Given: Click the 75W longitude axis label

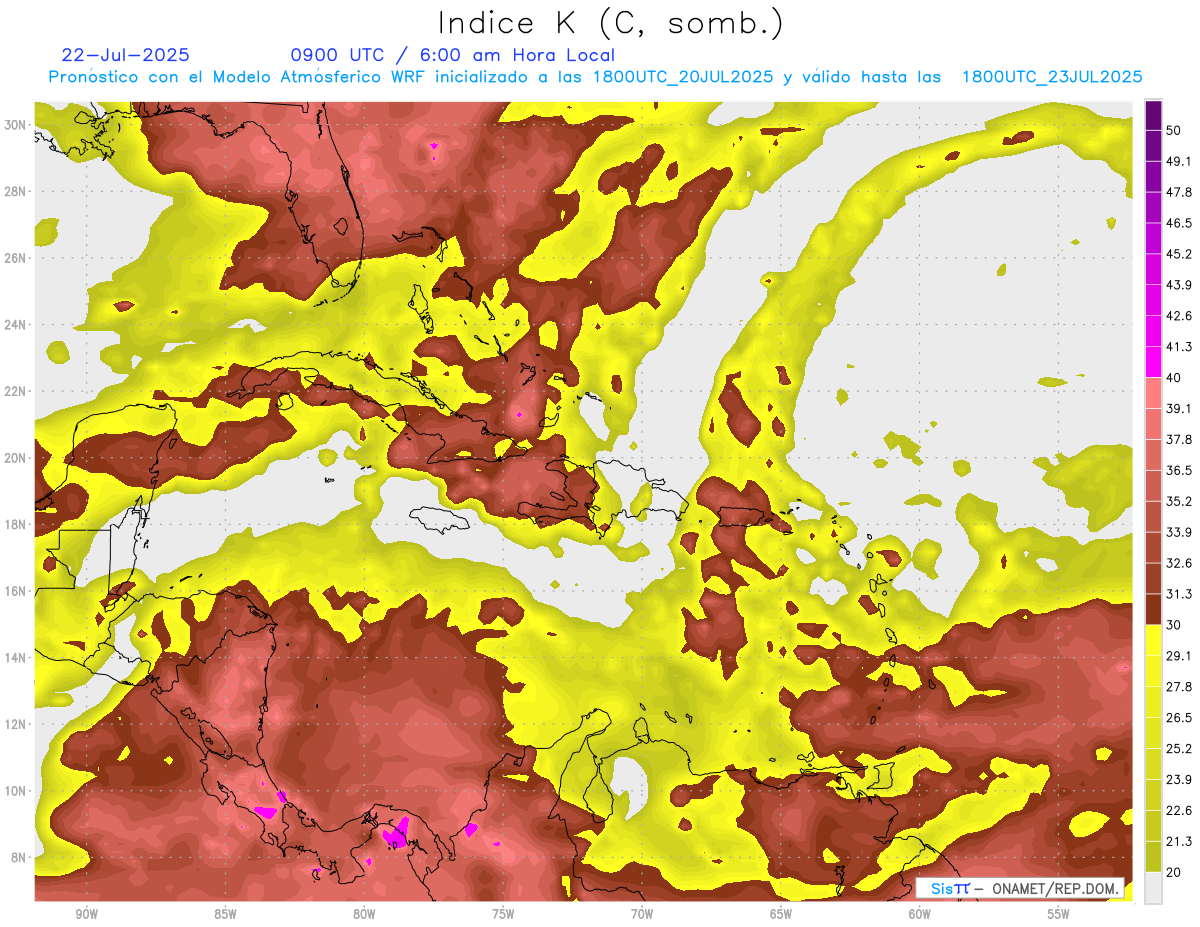Looking at the screenshot, I should (x=503, y=915).
